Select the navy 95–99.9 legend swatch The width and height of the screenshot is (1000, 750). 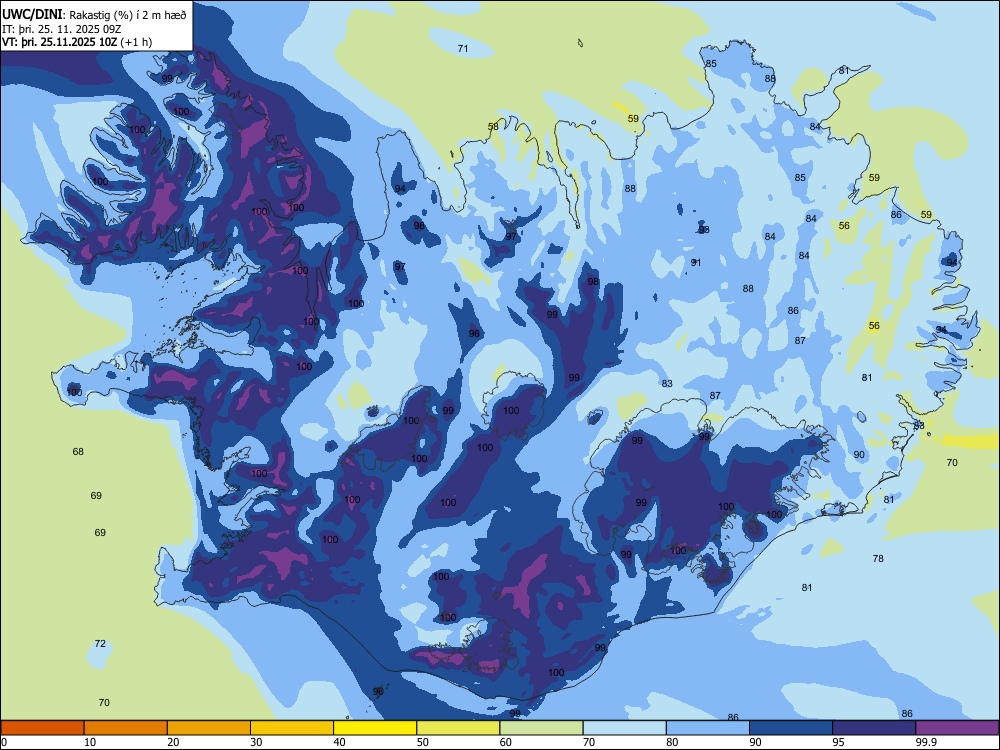click(x=874, y=728)
